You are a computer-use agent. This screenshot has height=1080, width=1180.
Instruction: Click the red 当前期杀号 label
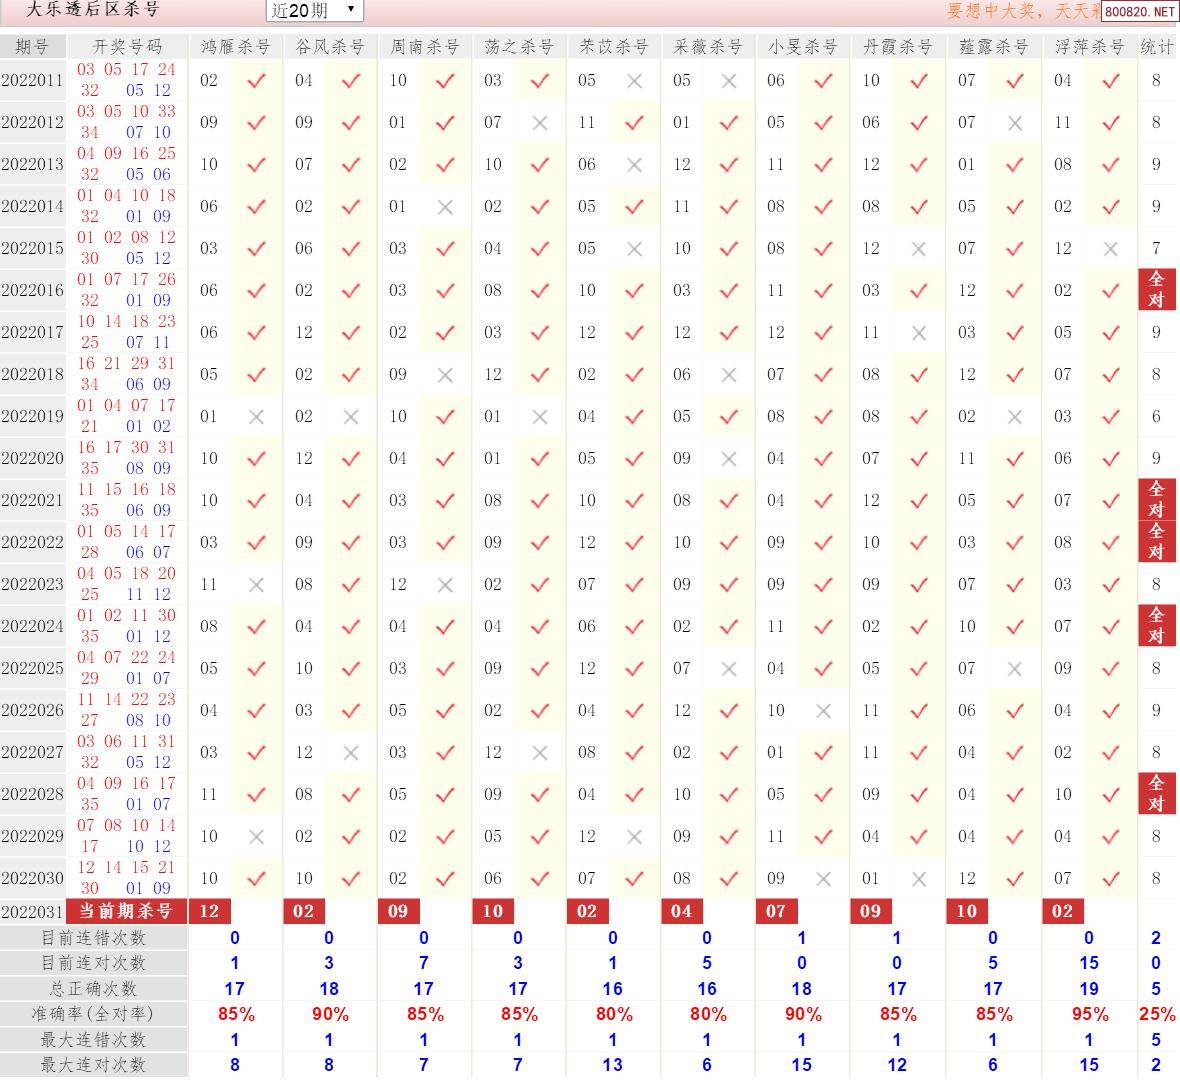(x=126, y=911)
